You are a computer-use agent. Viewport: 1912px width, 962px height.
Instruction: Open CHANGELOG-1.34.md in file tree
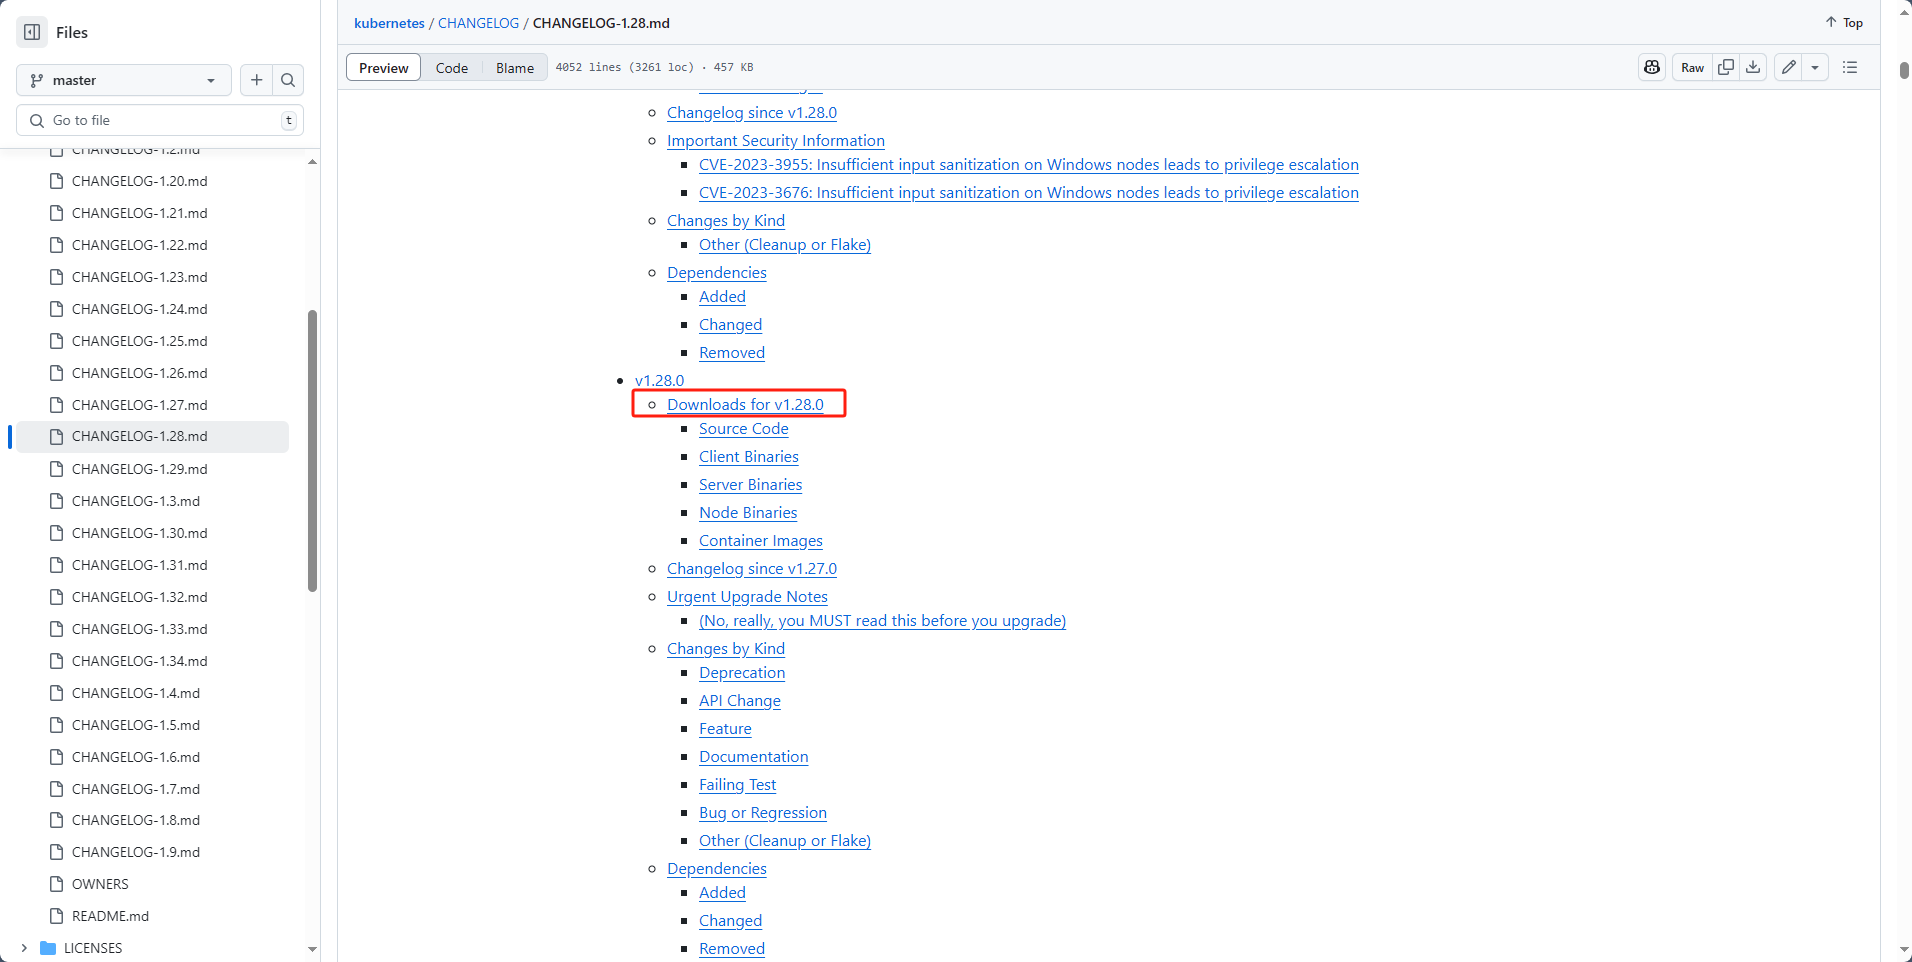pyautogui.click(x=140, y=661)
